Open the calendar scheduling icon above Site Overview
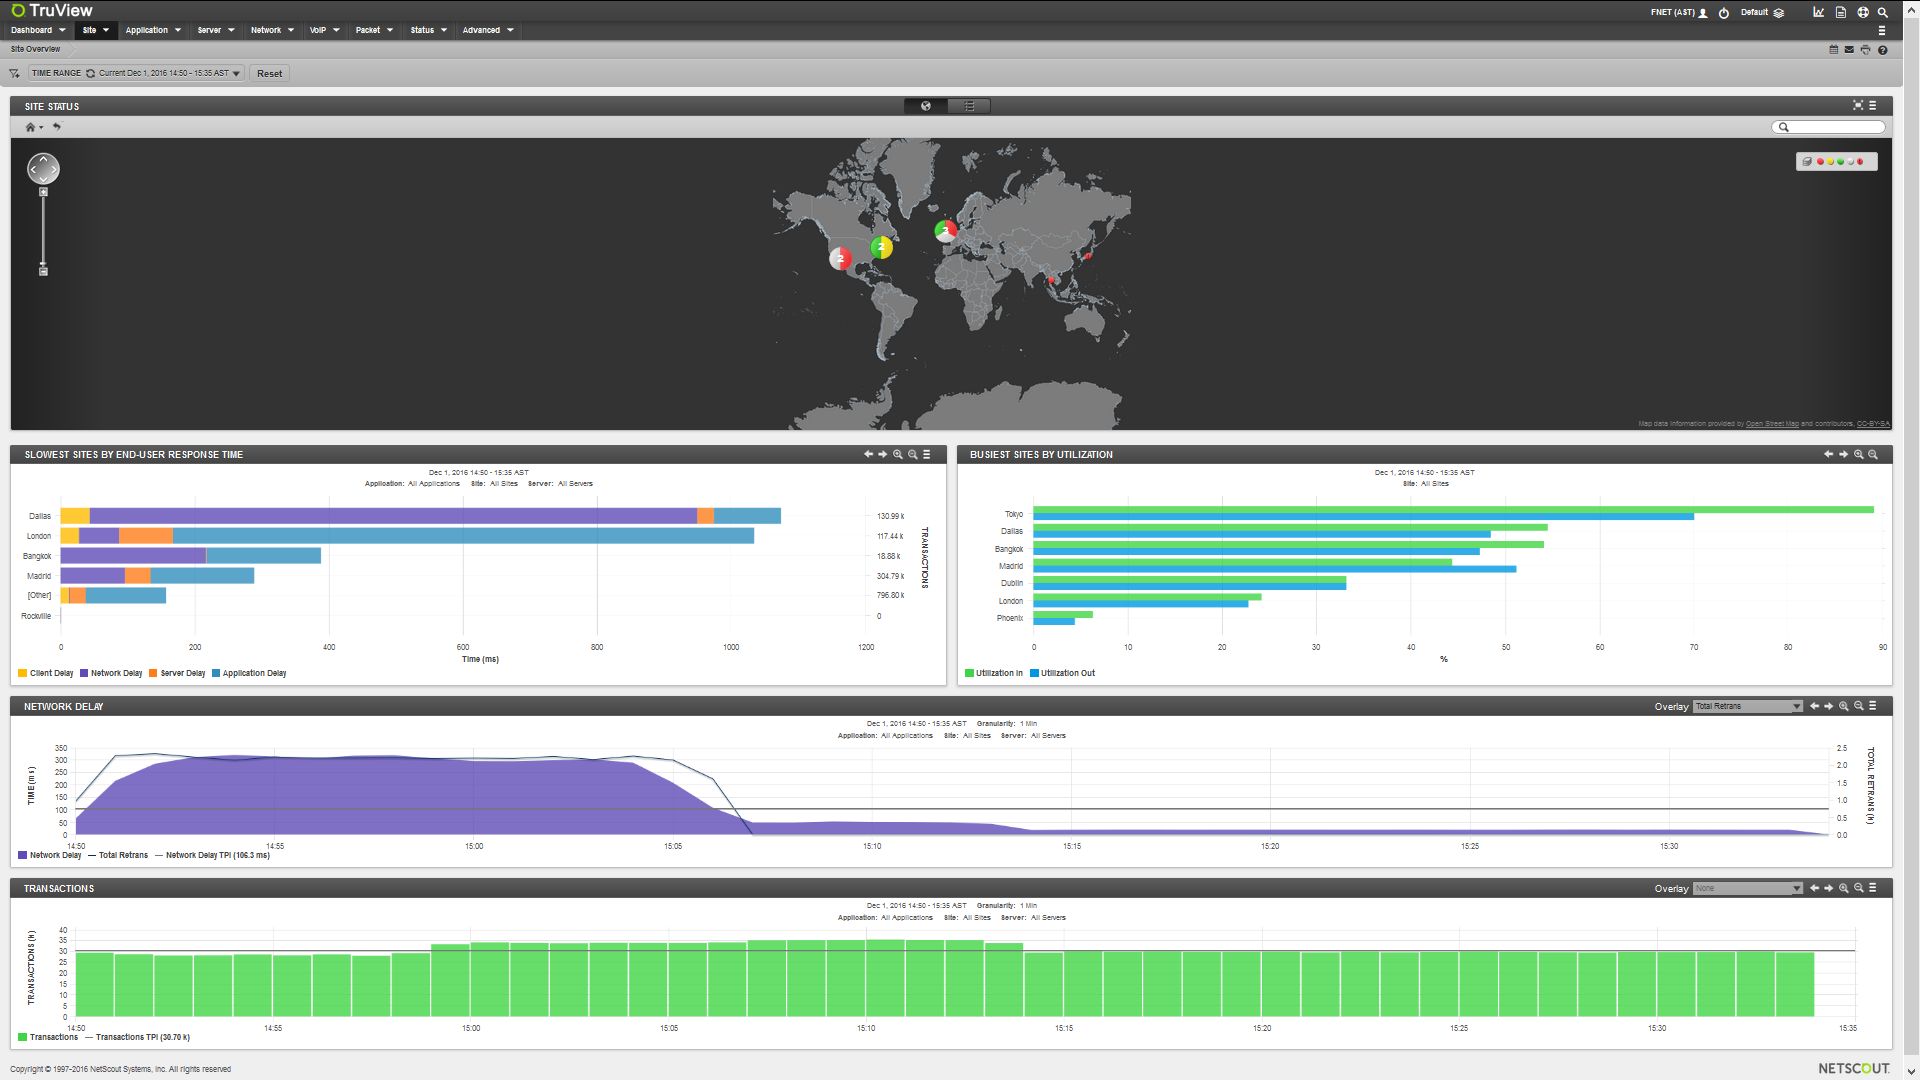 1834,48
